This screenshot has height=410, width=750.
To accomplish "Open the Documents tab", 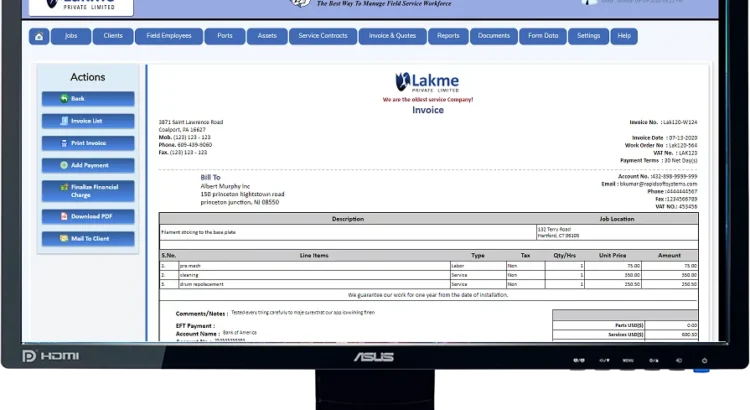I will pos(494,36).
